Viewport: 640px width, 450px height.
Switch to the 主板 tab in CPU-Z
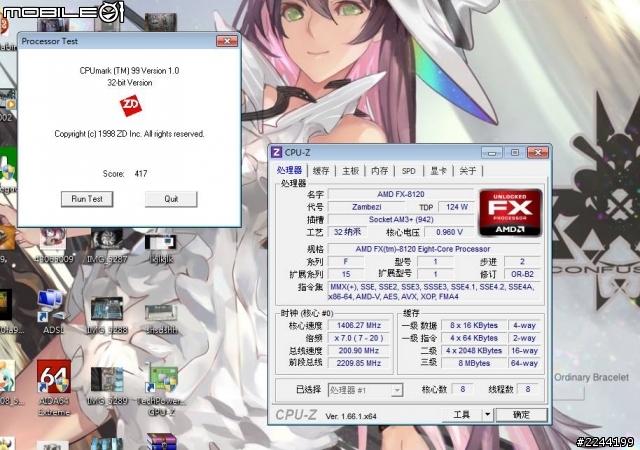point(350,171)
